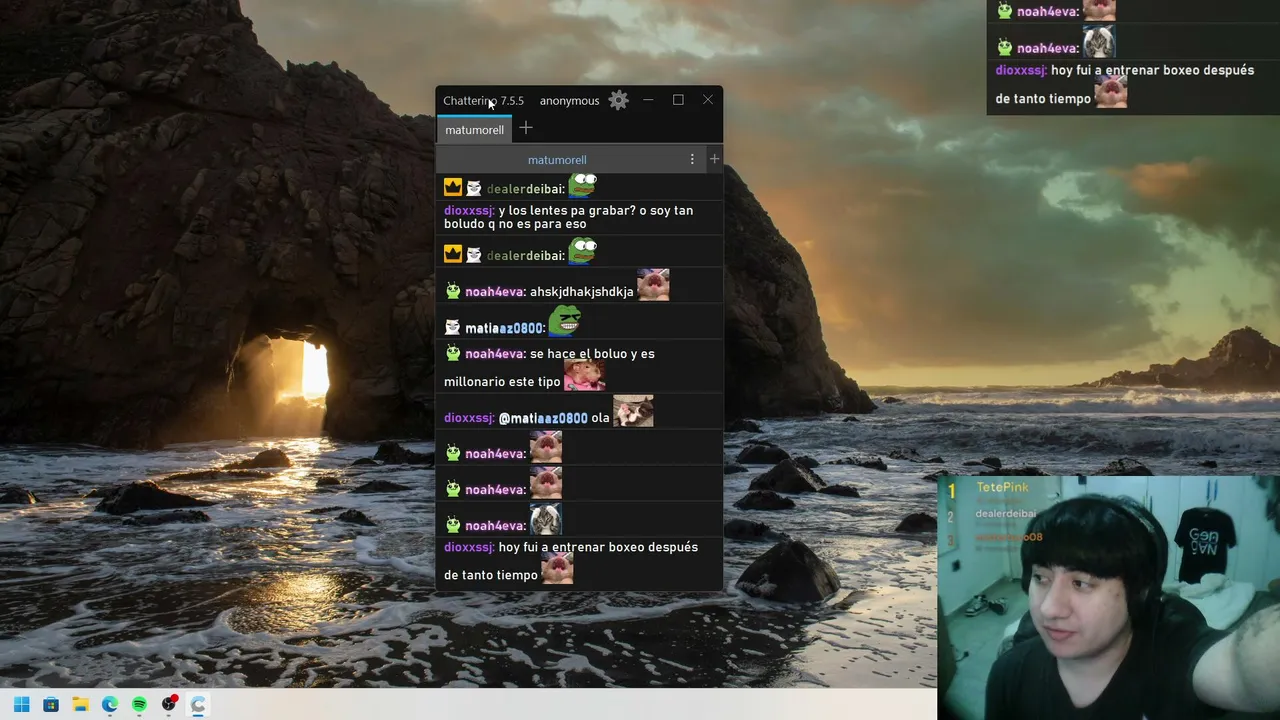Screen dimensions: 1280x720
Task: Click the text 'se hace el boluo y es'
Action: (592, 354)
